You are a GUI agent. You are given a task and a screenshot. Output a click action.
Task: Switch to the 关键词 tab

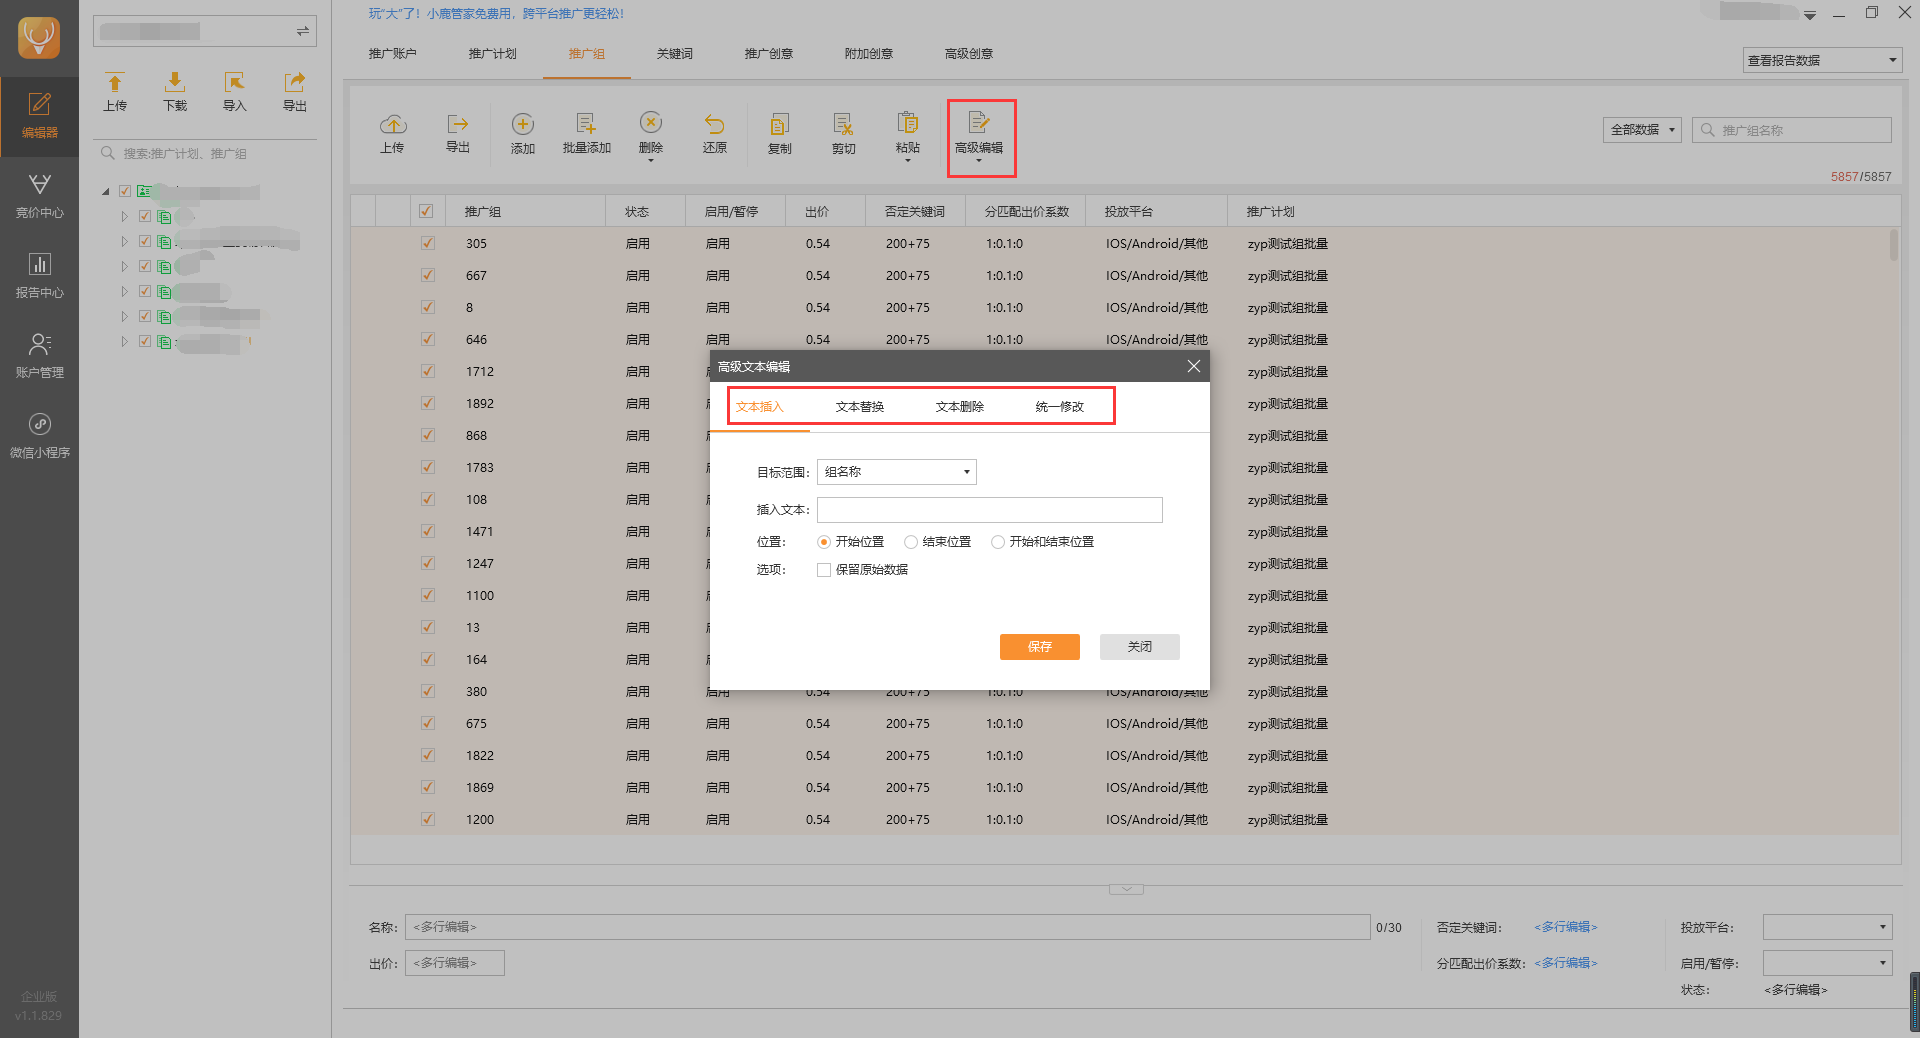click(x=675, y=54)
